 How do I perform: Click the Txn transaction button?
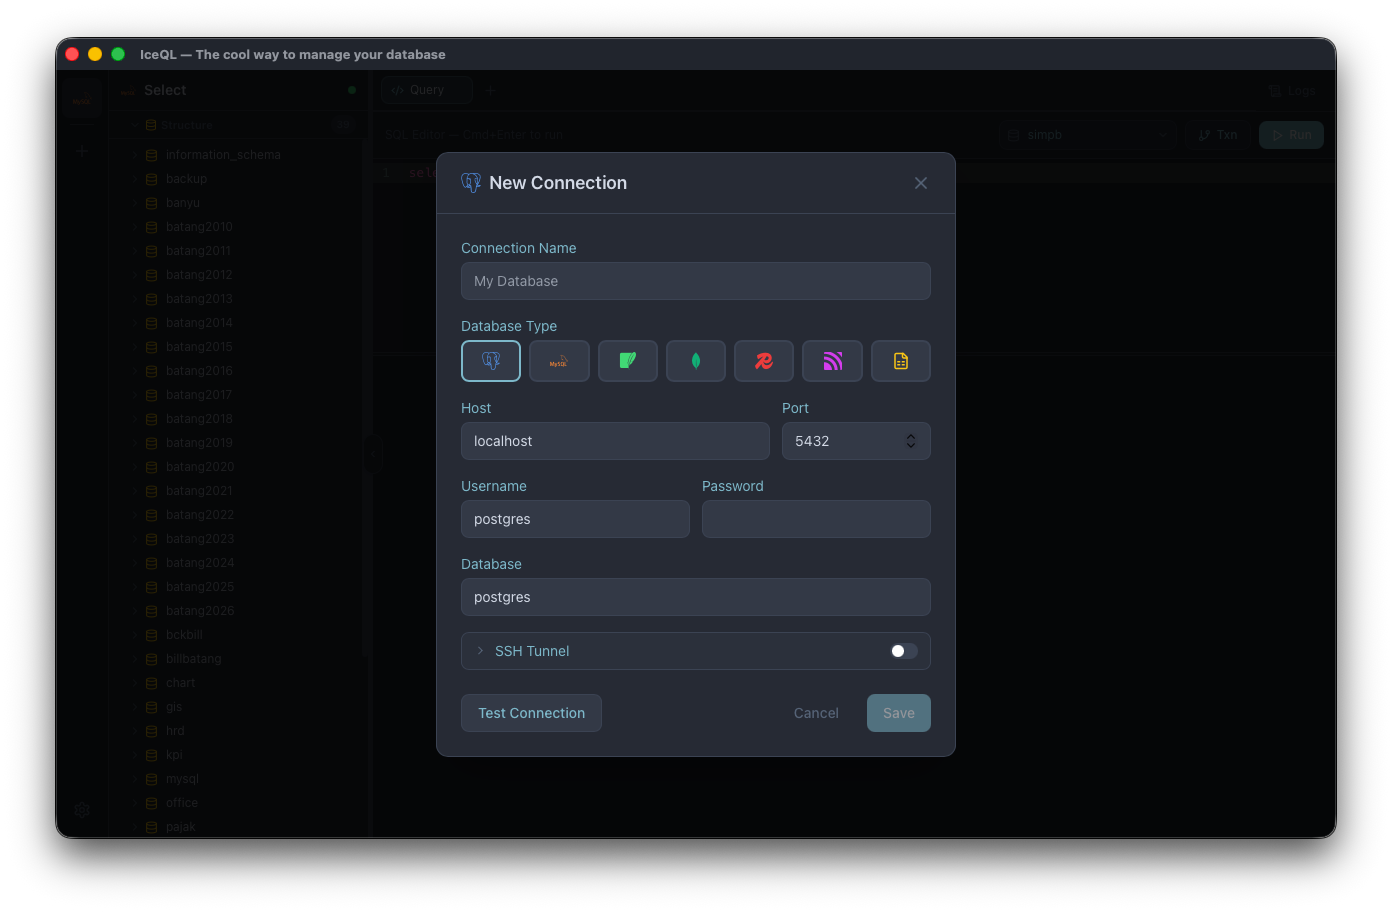[x=1217, y=135]
